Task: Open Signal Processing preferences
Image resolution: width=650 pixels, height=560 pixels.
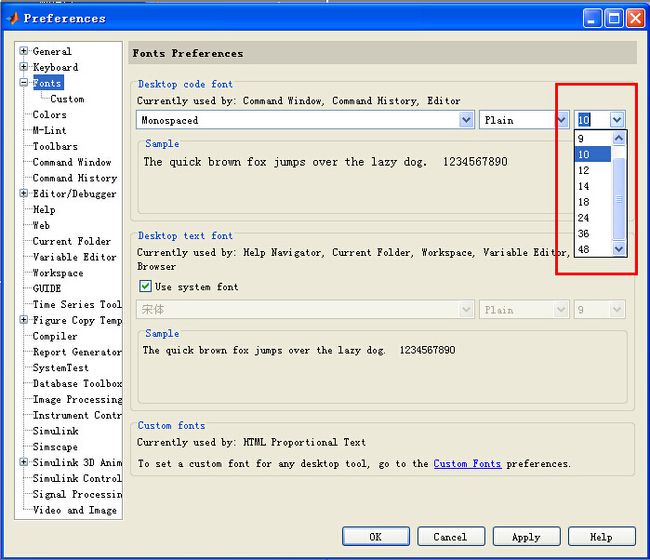Action: click(x=77, y=494)
